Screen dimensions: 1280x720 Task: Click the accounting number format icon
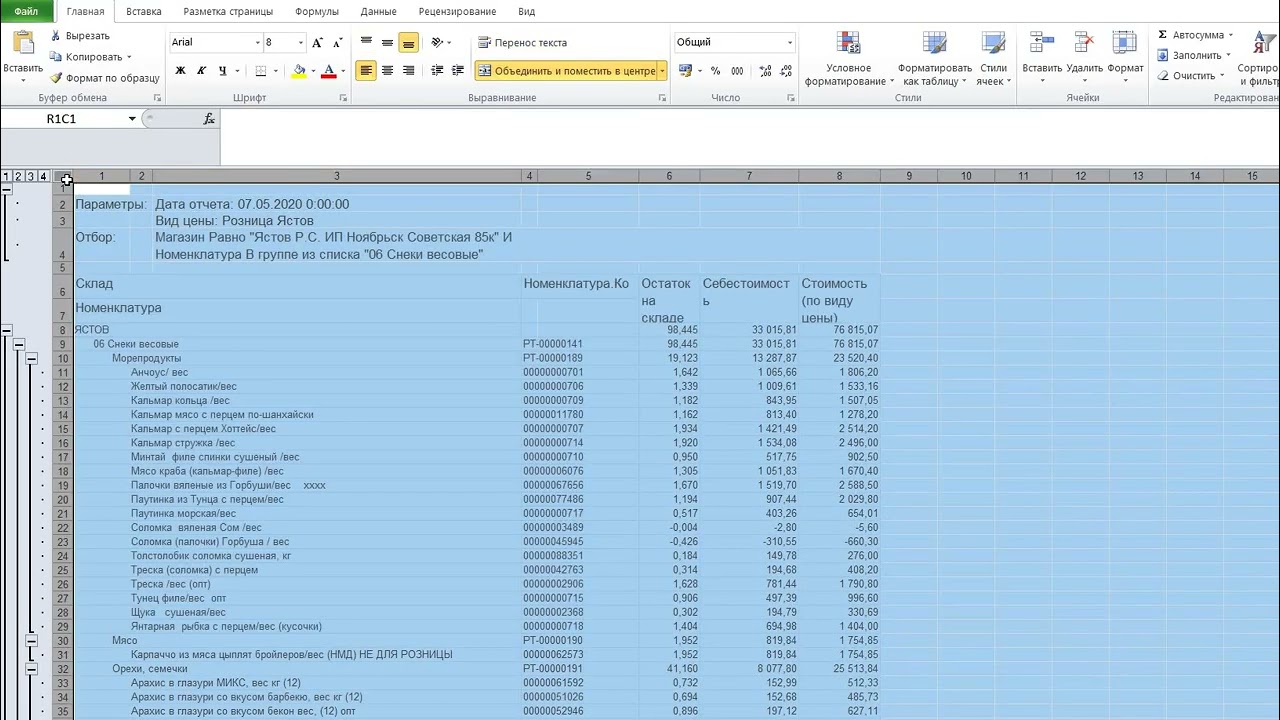685,71
